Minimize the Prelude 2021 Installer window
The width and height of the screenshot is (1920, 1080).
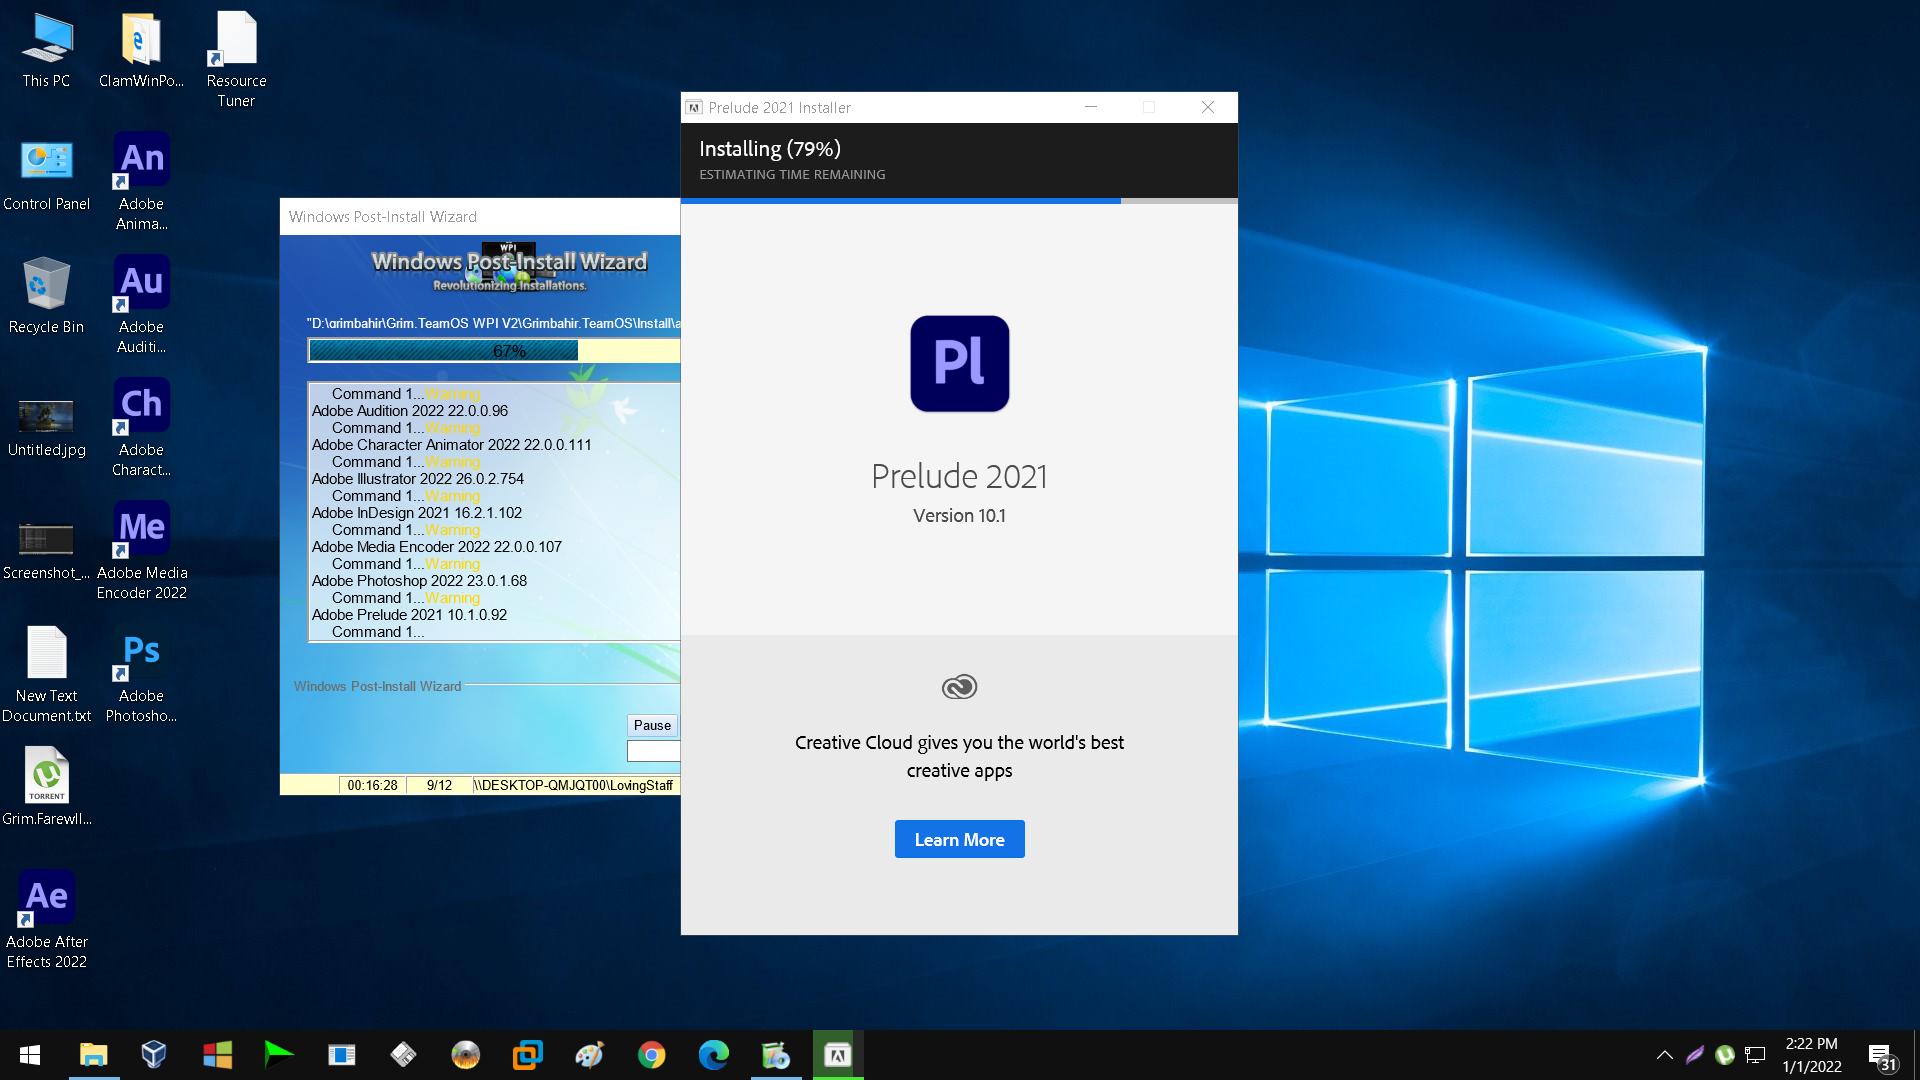1091,107
